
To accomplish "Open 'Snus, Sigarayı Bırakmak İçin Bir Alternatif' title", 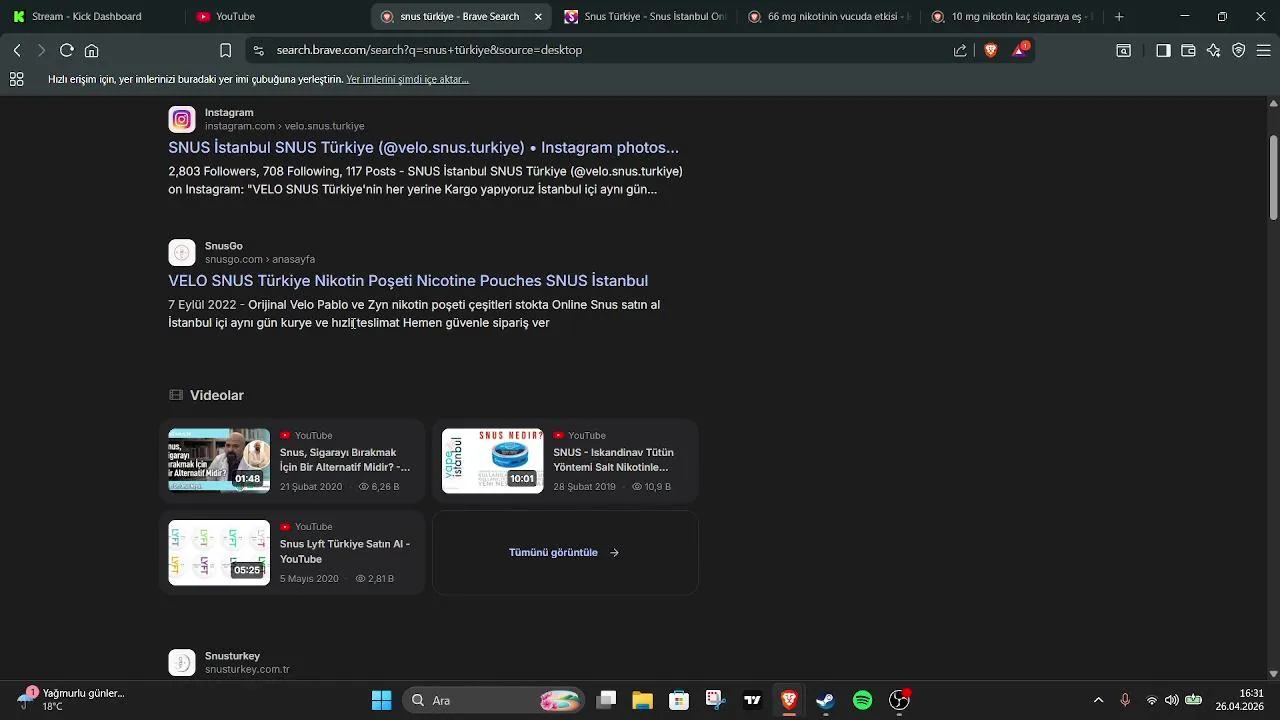I will click(x=345, y=460).
